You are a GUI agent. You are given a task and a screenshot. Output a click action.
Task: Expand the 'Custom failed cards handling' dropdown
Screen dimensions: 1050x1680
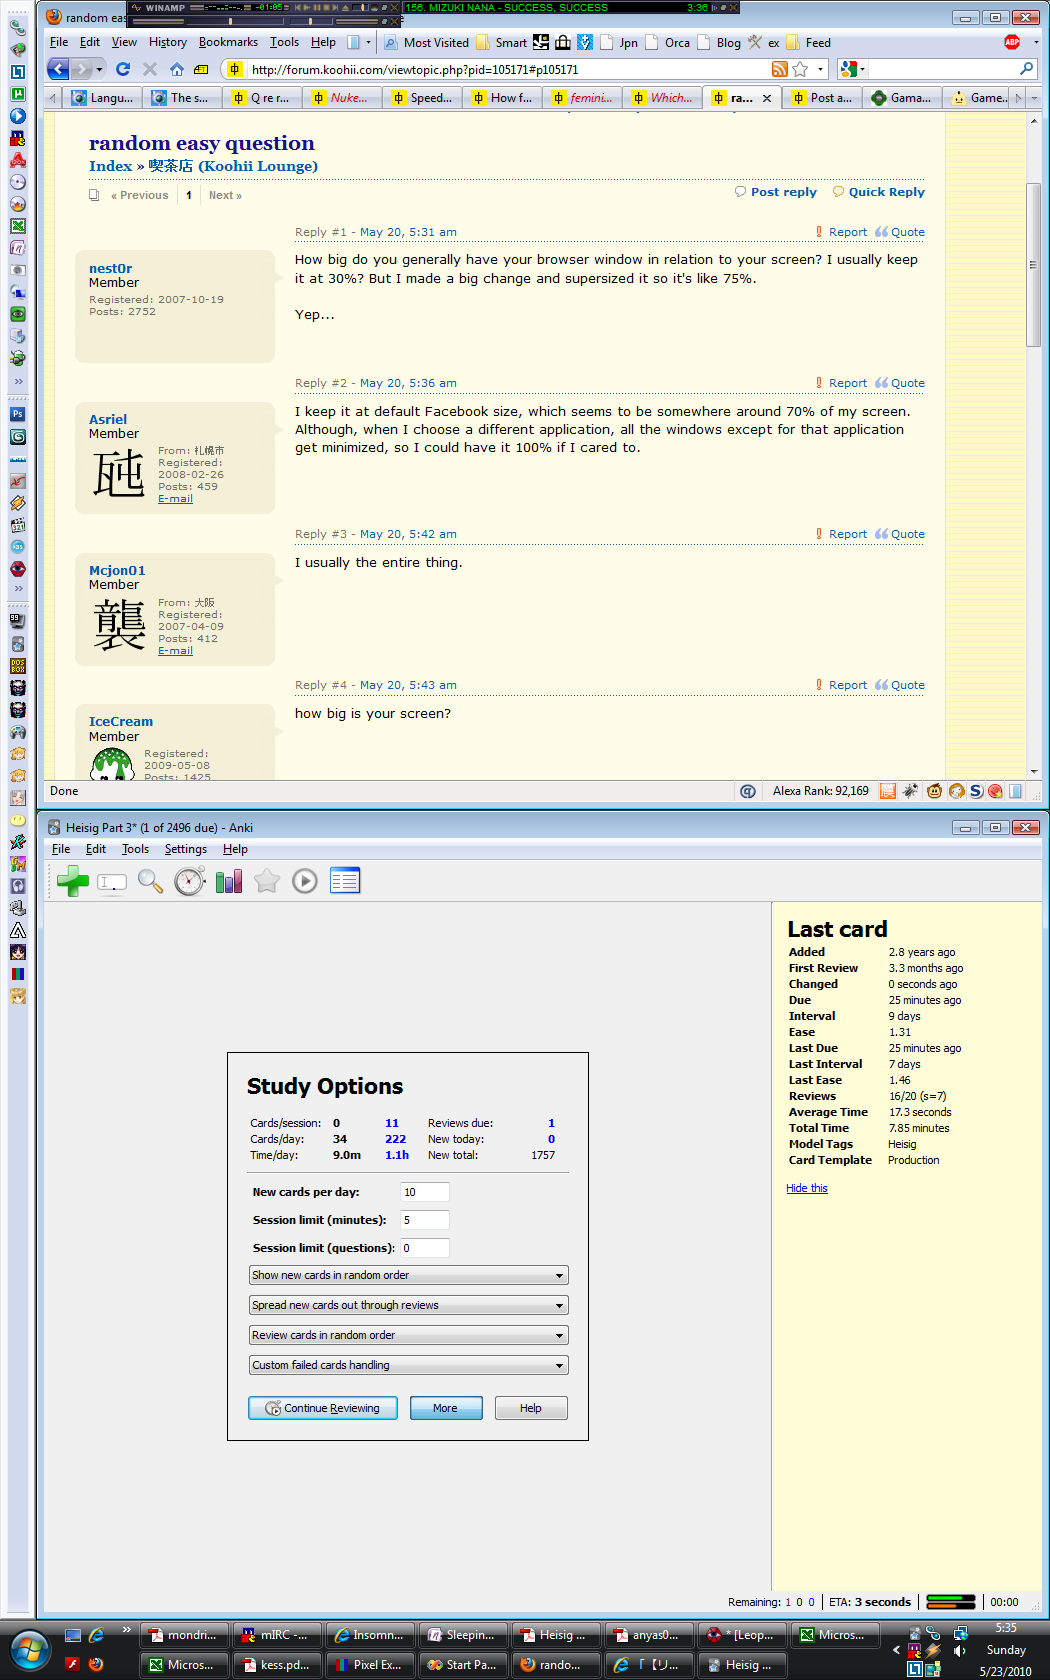click(x=408, y=1365)
